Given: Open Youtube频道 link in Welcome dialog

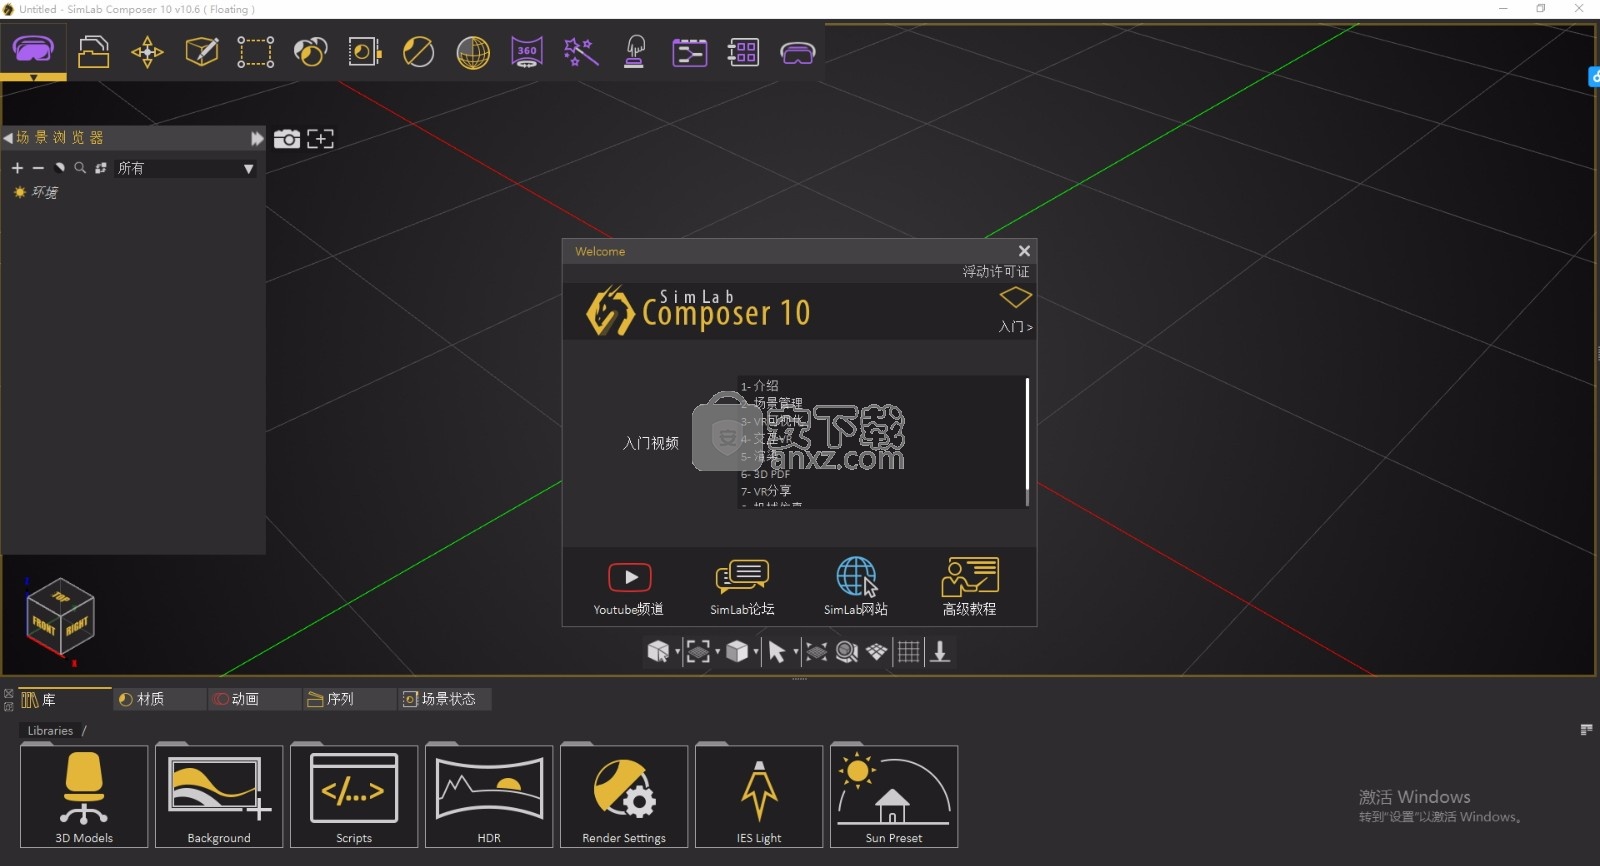Looking at the screenshot, I should pyautogui.click(x=629, y=587).
